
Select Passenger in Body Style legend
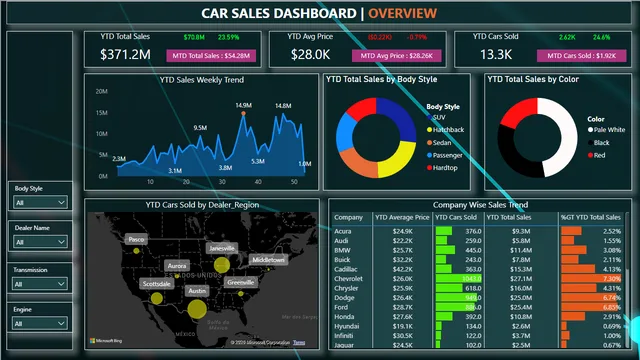[444, 156]
